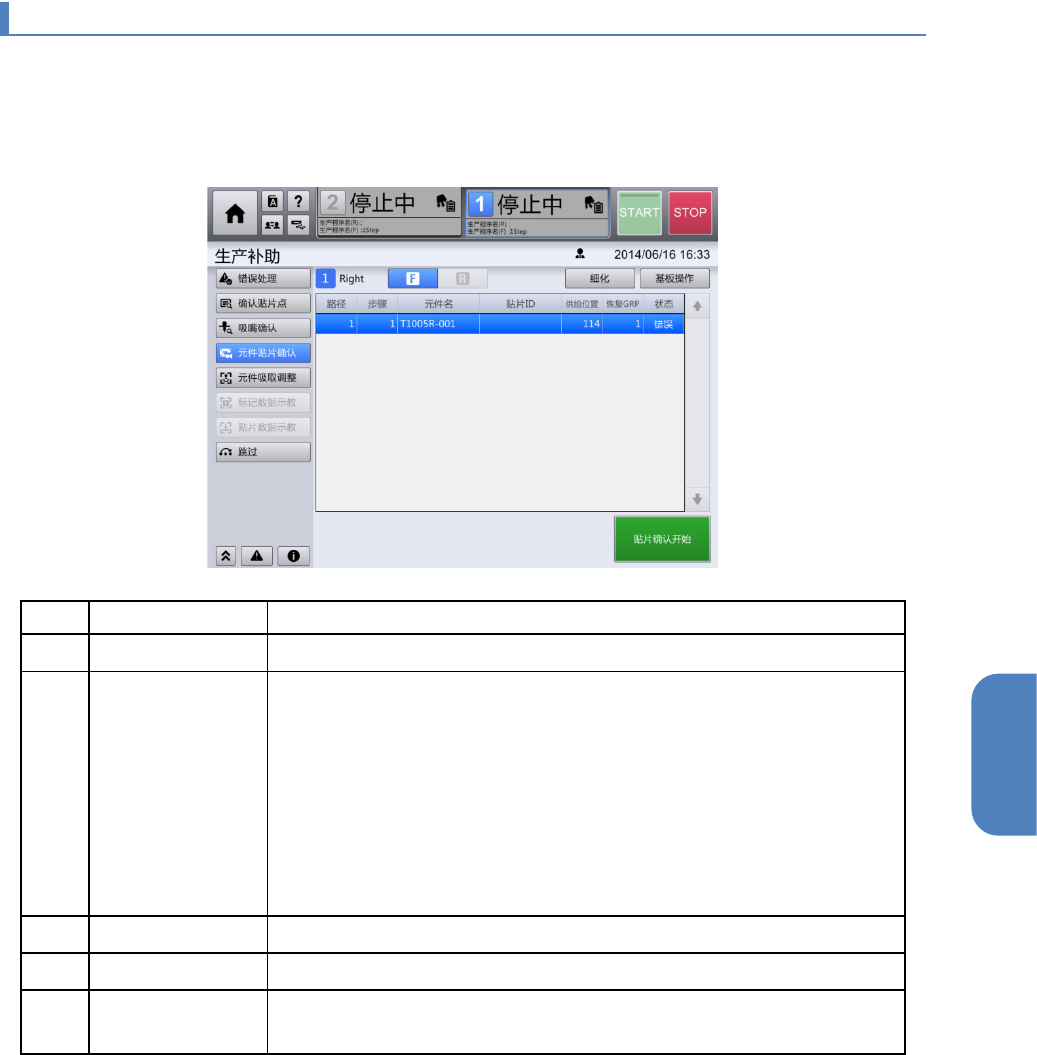Click the 细化 button
Image resolution: width=1037 pixels, height=1055 pixels.
[600, 279]
